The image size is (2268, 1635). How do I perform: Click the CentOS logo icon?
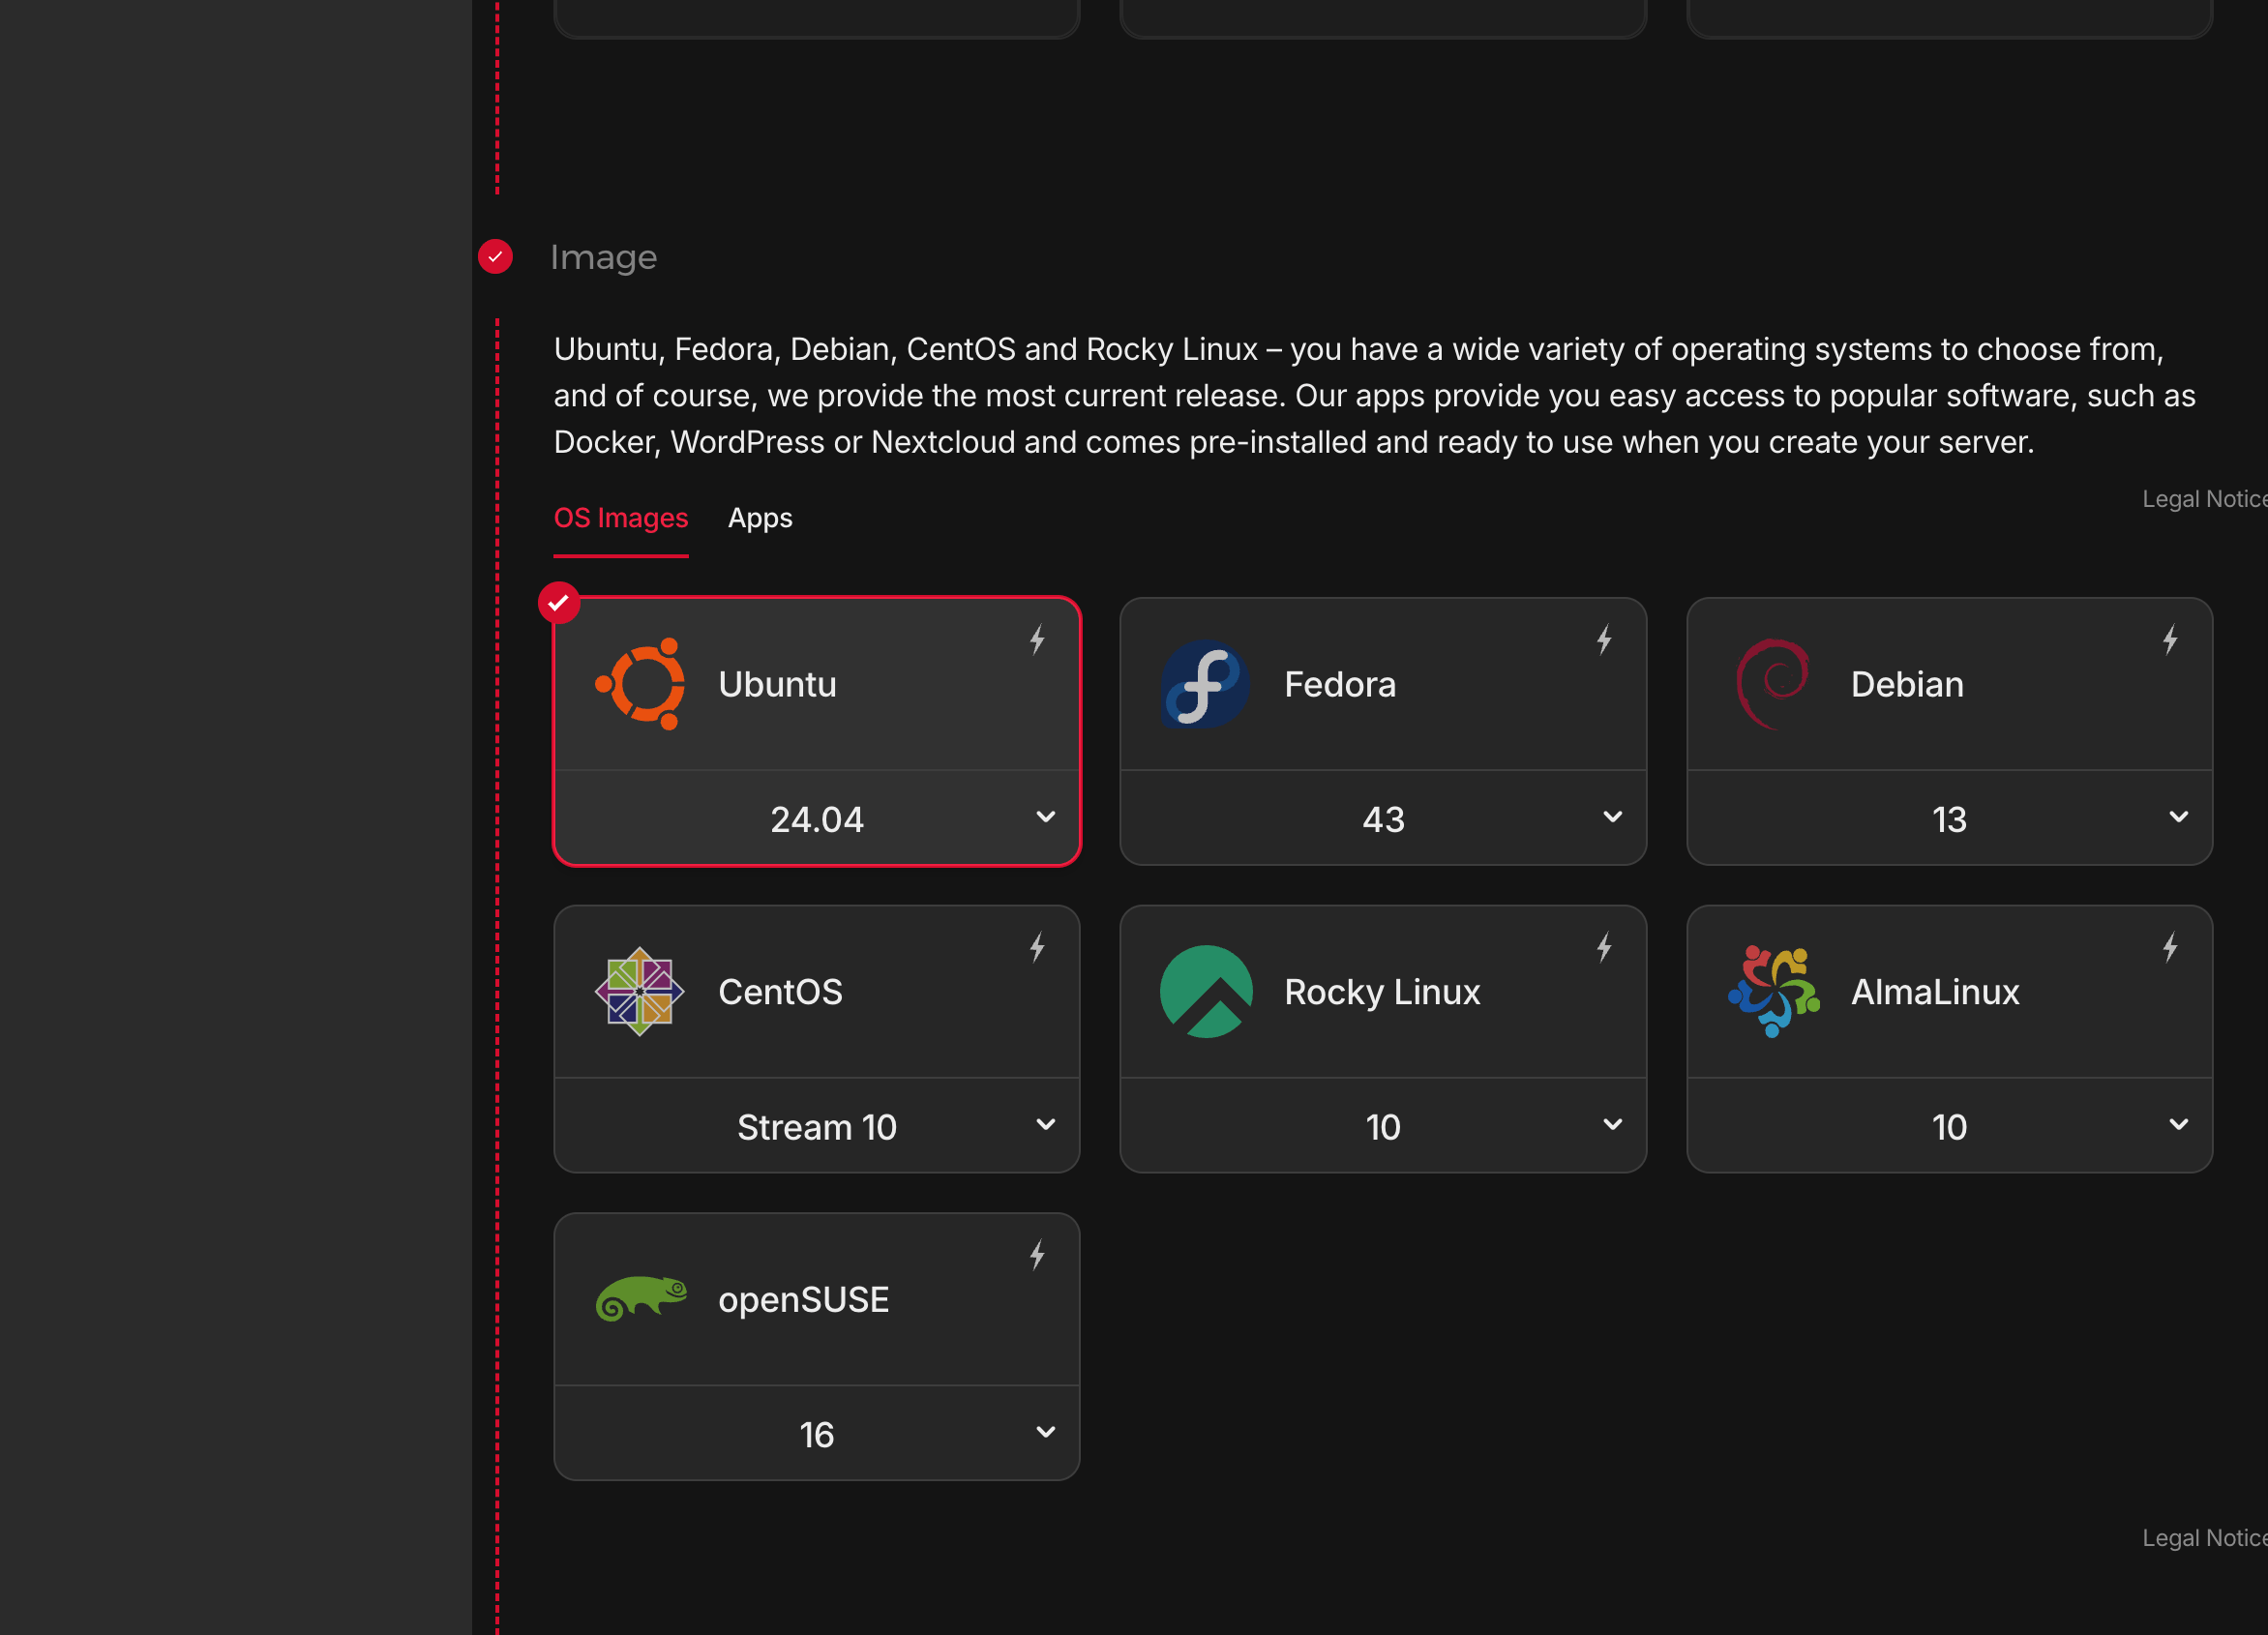[640, 991]
